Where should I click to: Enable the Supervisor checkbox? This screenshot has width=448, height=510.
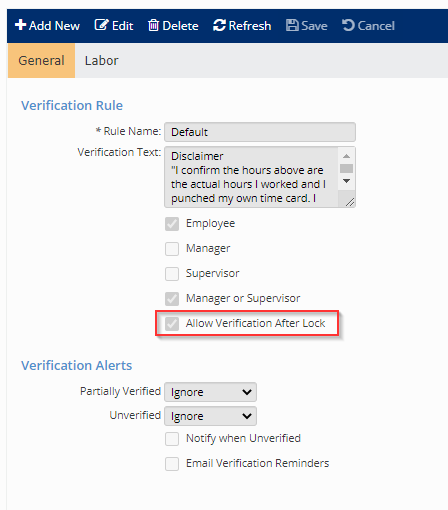172,274
